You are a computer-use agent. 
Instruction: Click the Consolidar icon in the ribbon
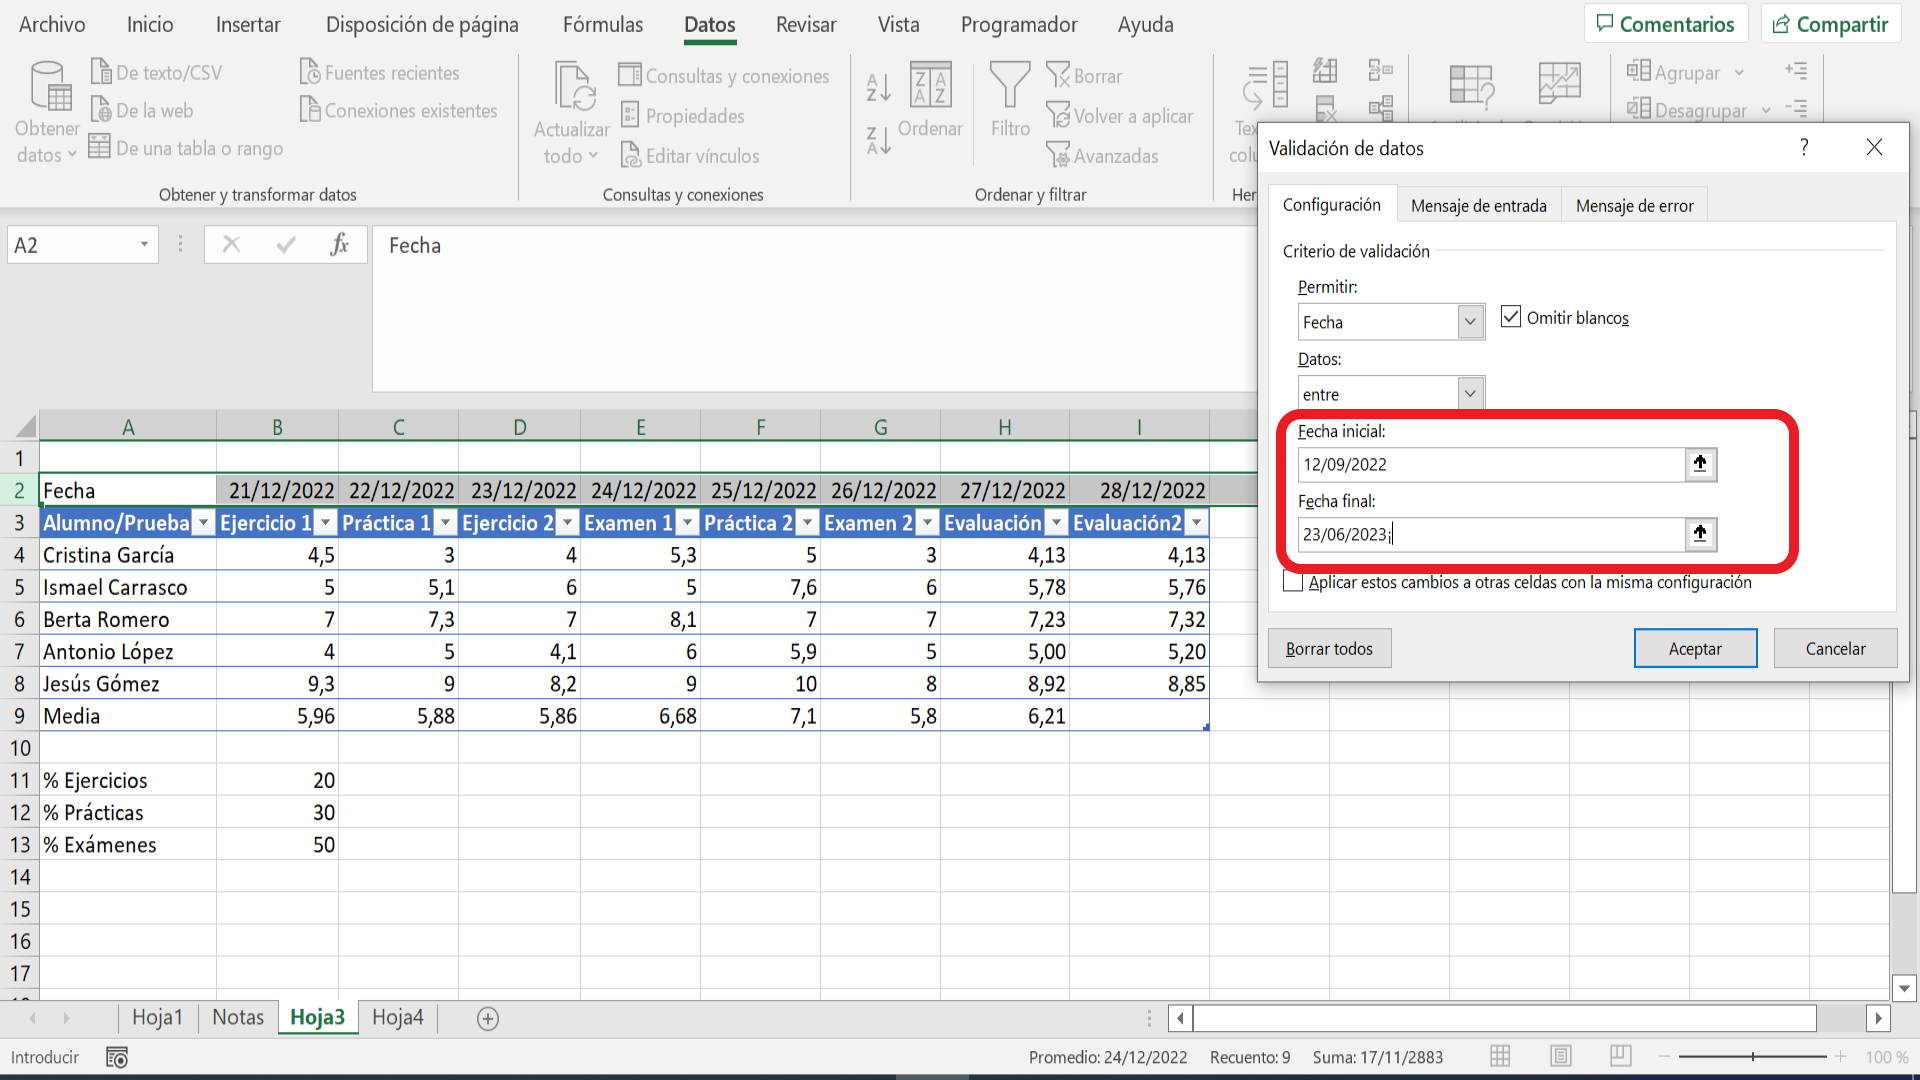1381,70
